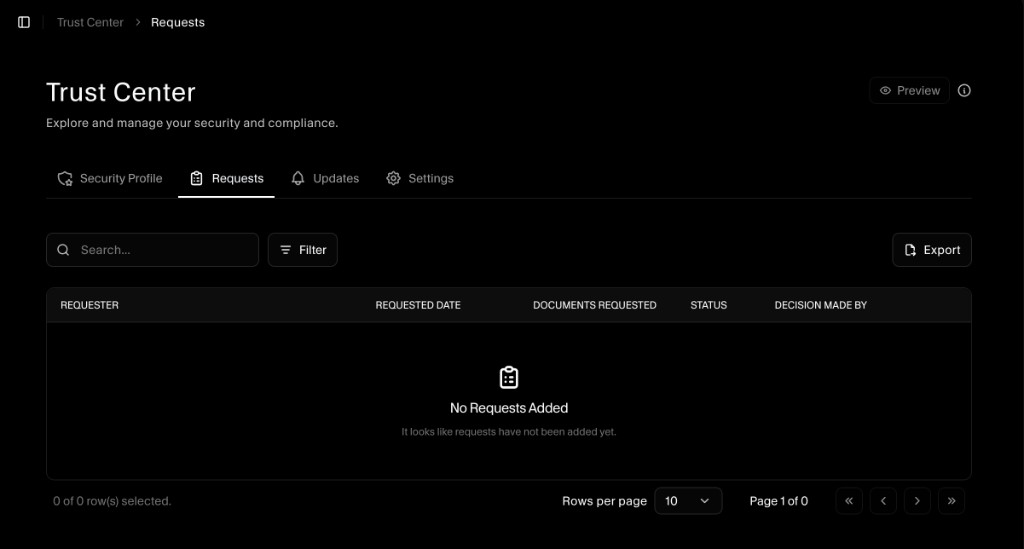Switch to the Updates tab
1024x549 pixels.
[325, 178]
